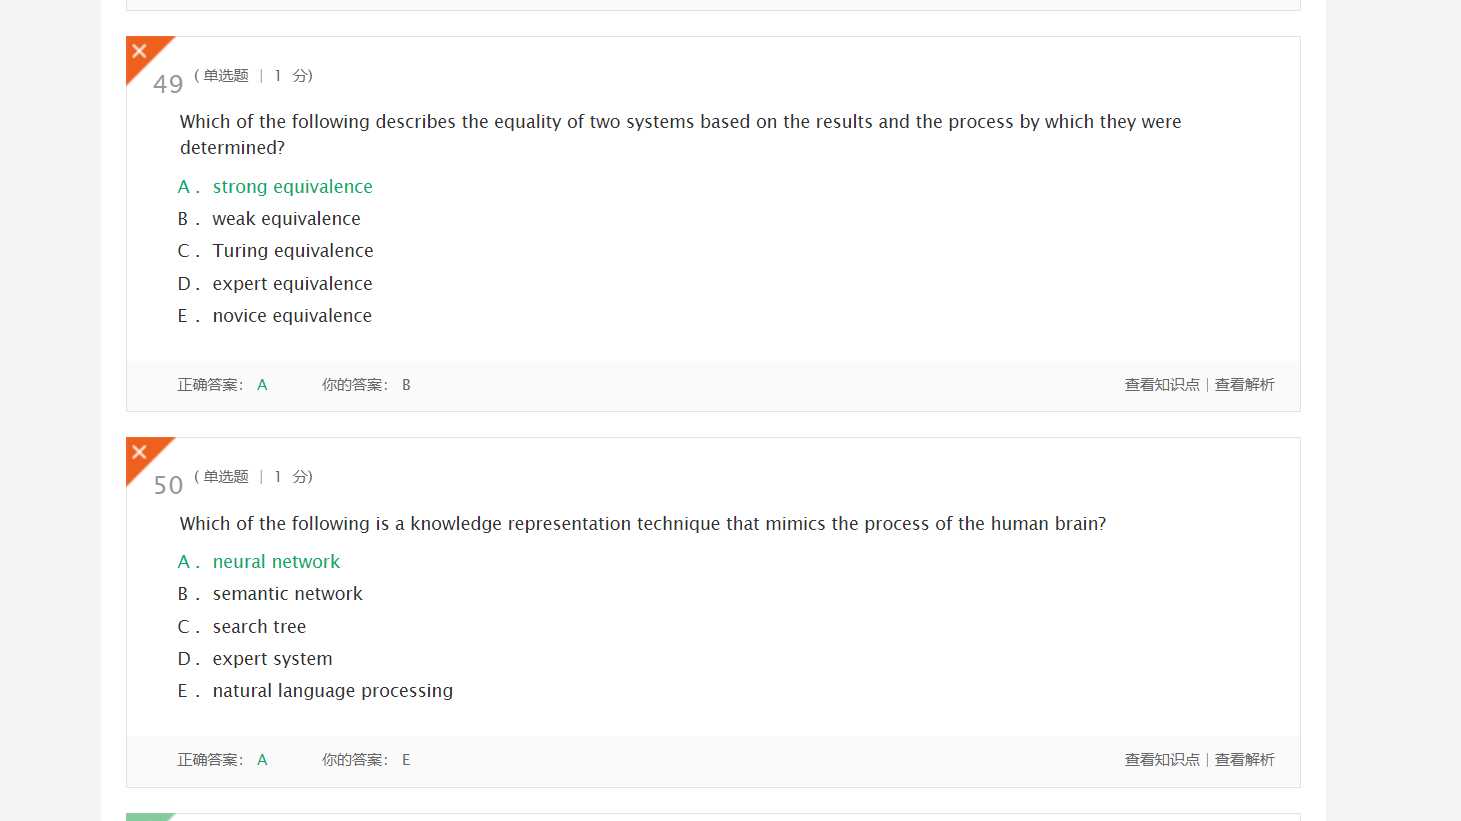View 查看知识点 for question 50
This screenshot has height=821, width=1461.
pyautogui.click(x=1162, y=760)
